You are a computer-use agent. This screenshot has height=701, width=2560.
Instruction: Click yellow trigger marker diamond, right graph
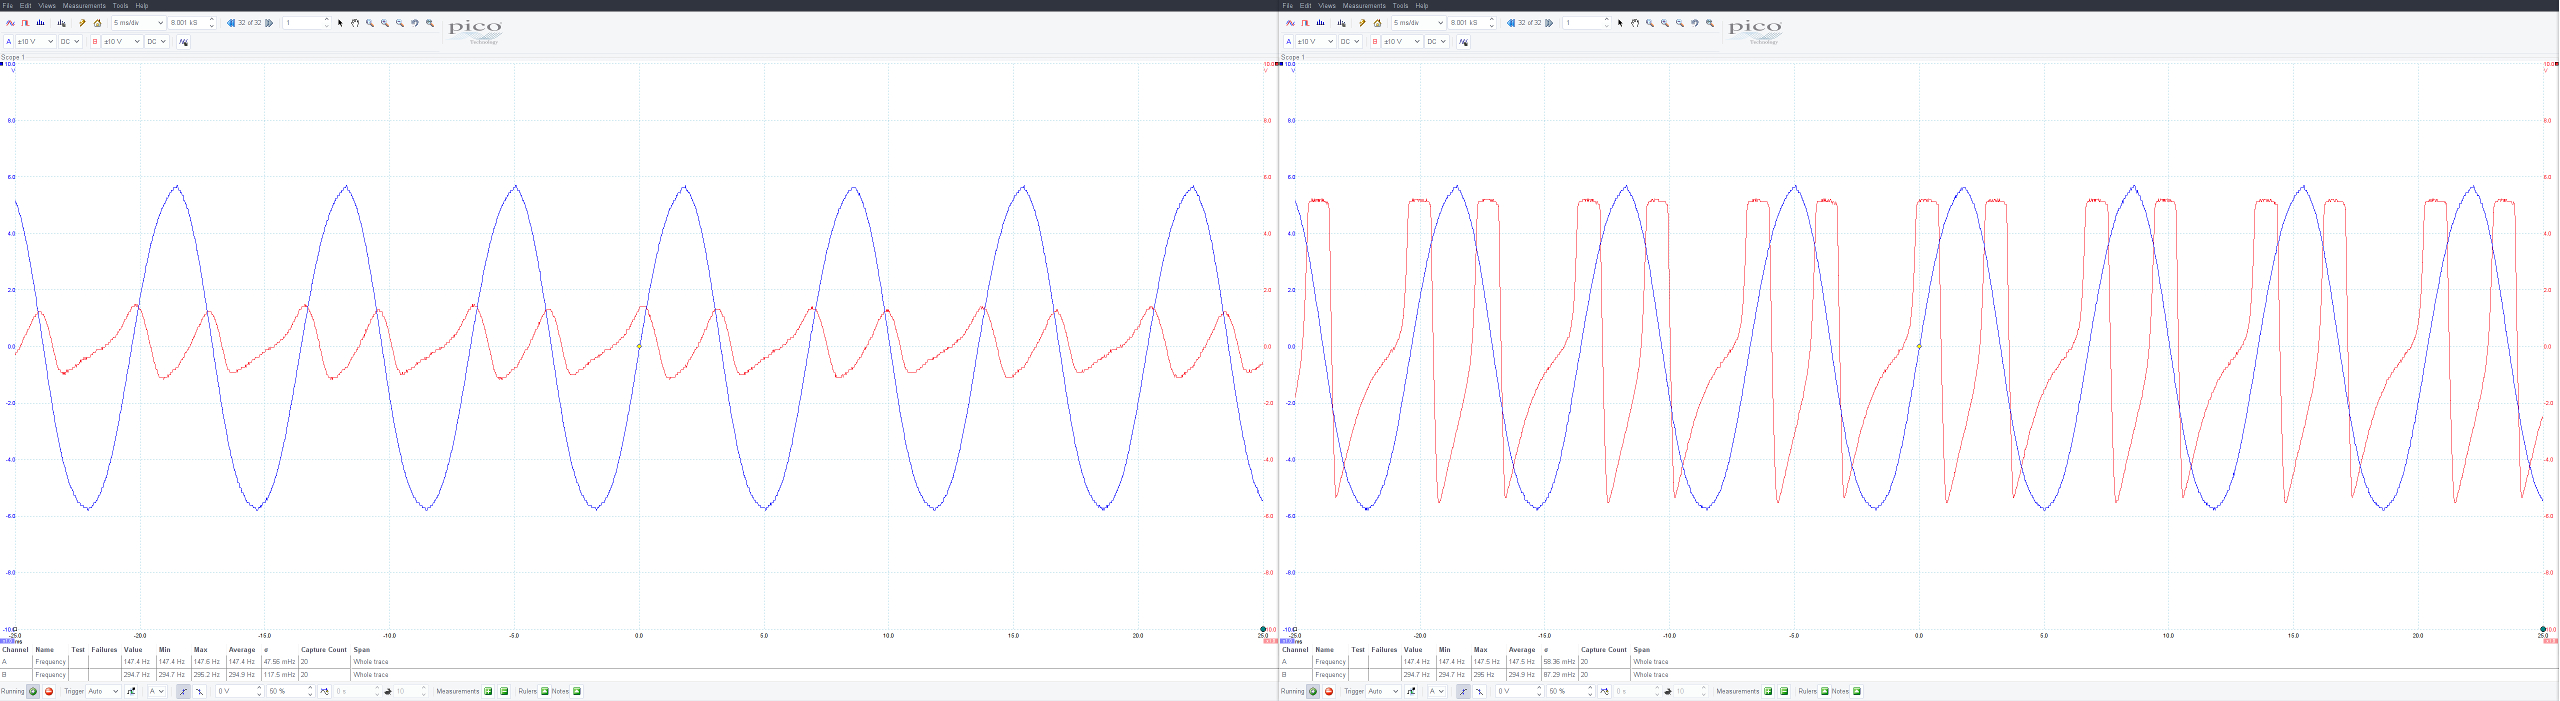(x=1919, y=347)
